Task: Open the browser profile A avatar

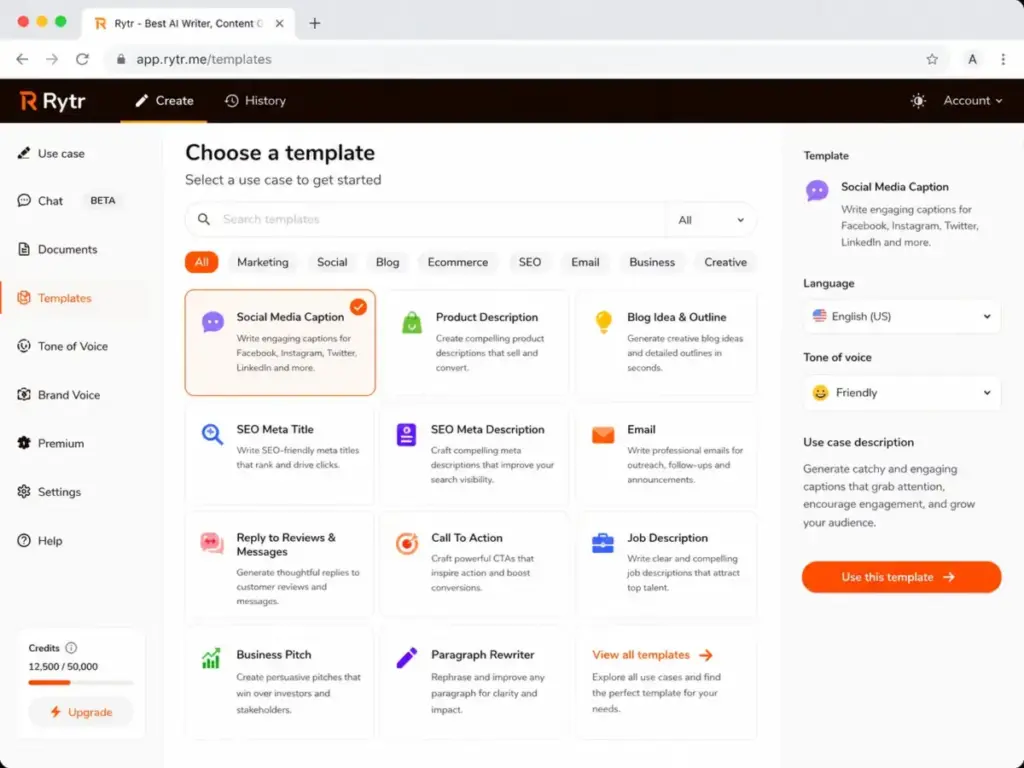Action: [972, 59]
